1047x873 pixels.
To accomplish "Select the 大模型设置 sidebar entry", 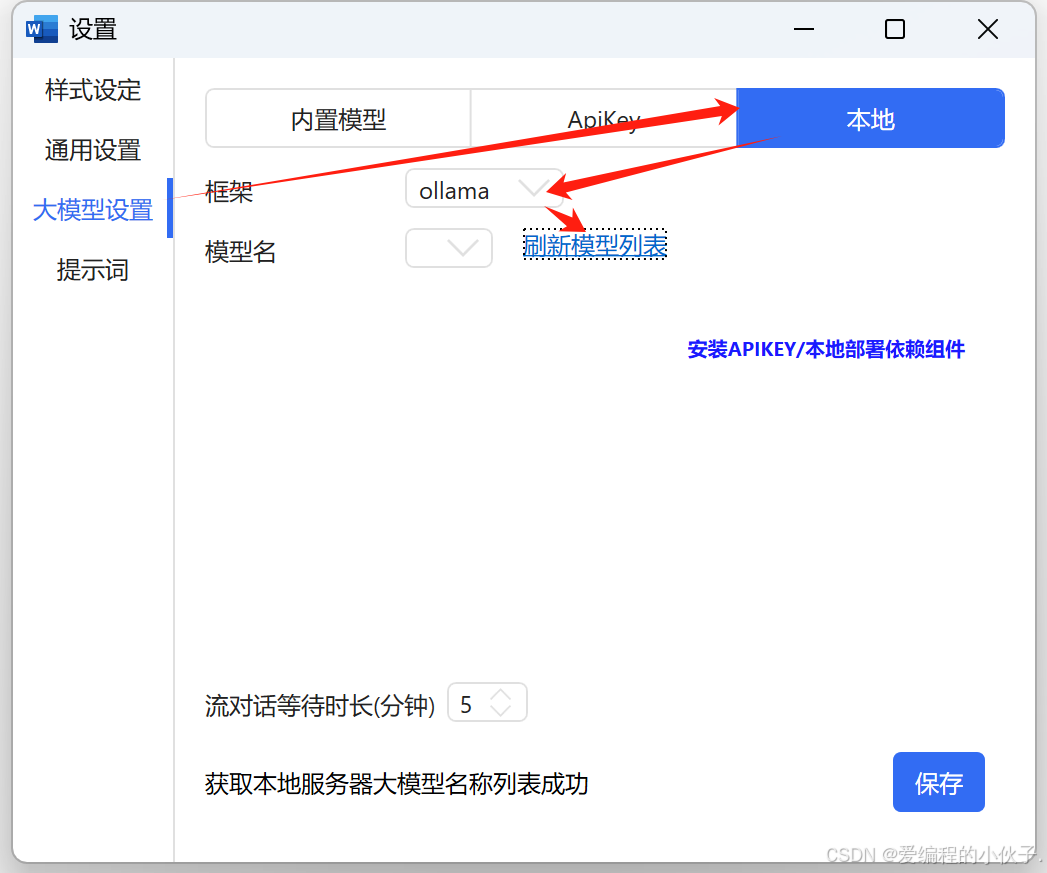I will click(x=92, y=209).
